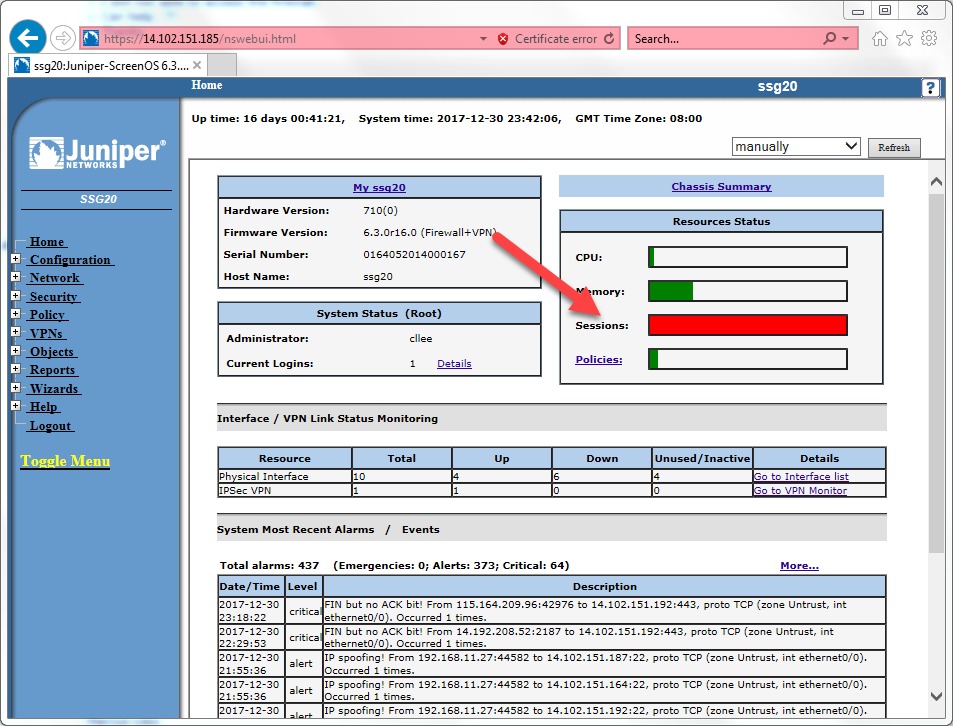Expand the Network menu plus box

pos(15,278)
